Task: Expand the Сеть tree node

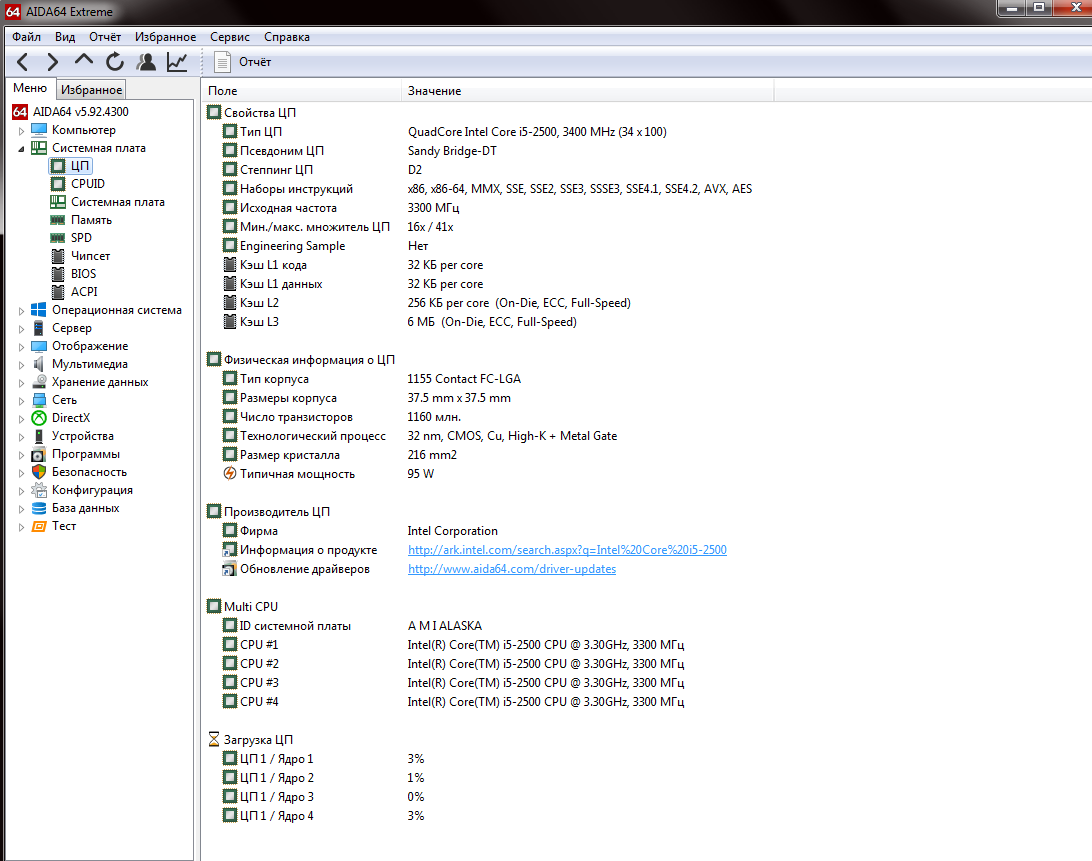Action: (x=22, y=401)
